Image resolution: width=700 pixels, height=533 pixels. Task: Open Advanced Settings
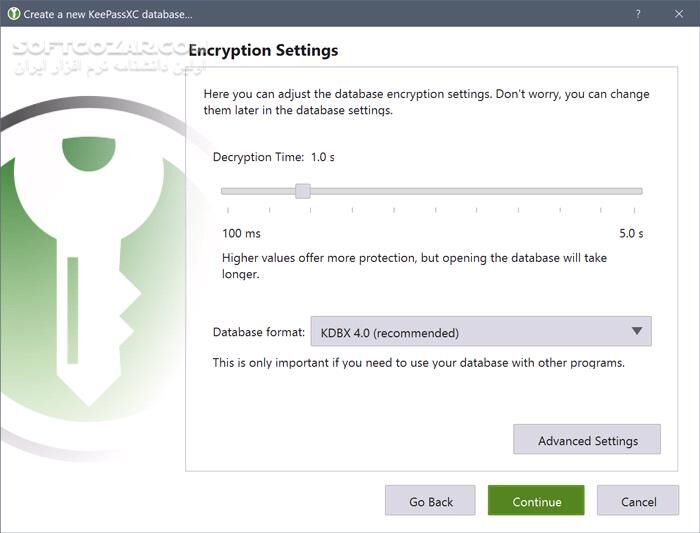[x=587, y=440]
